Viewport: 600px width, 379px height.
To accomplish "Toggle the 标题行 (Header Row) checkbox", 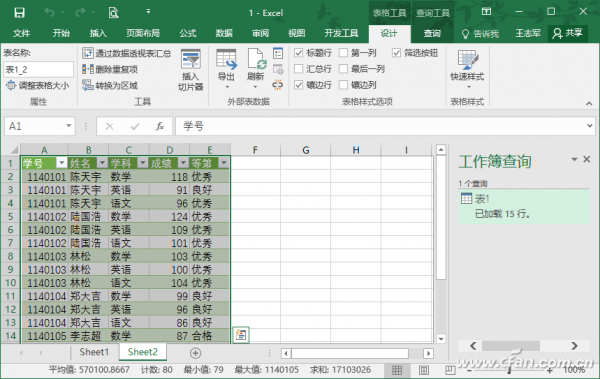I will 298,53.
